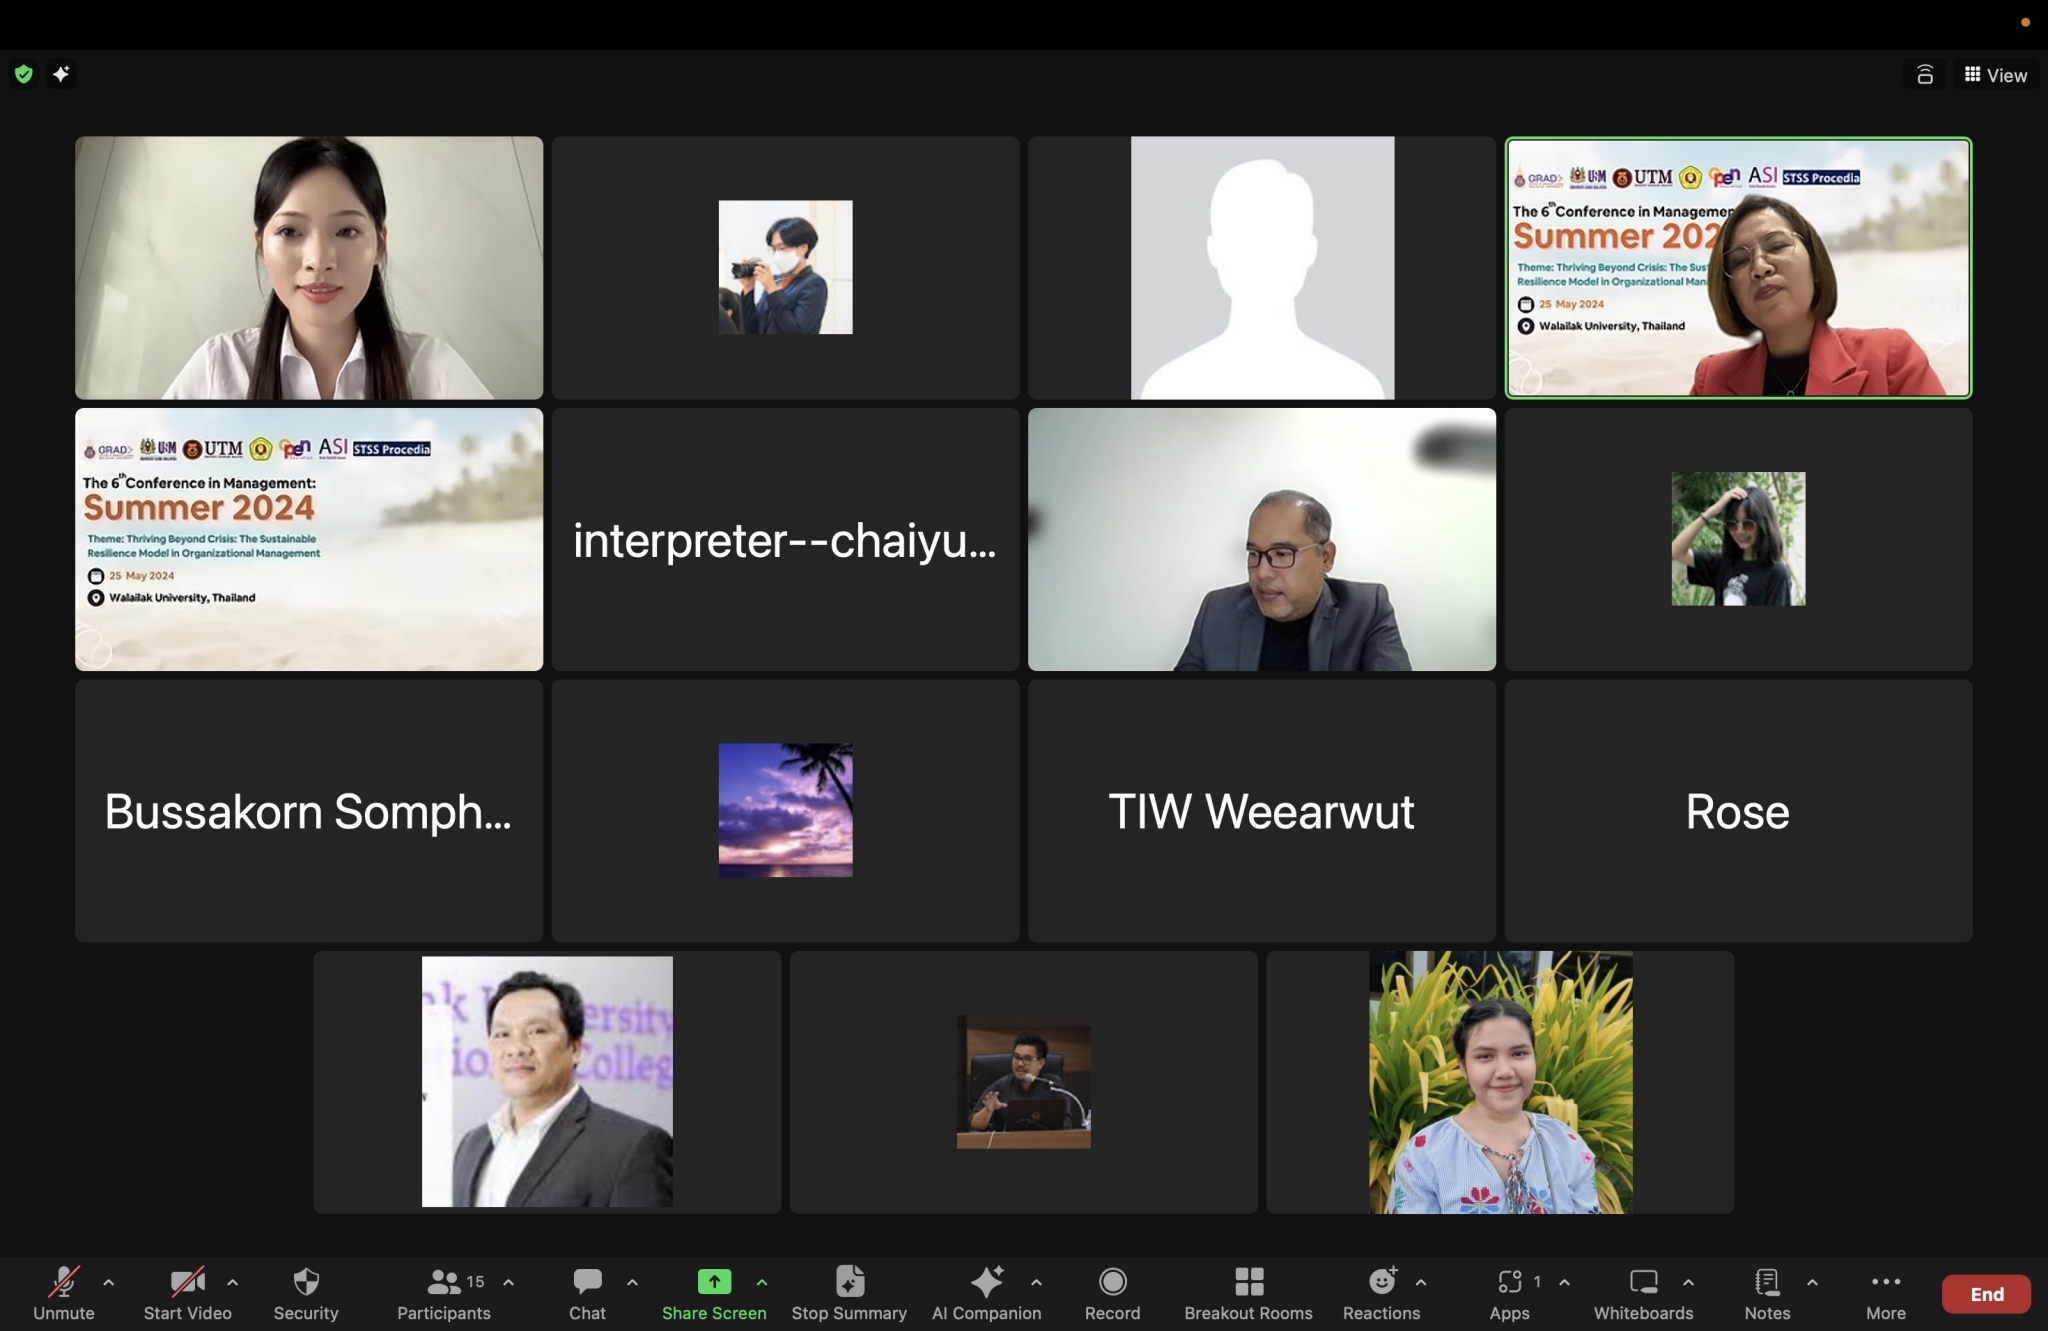Screen dimensions: 2048x1331
Task: Open the Whiteboards icon
Action: point(1643,1282)
